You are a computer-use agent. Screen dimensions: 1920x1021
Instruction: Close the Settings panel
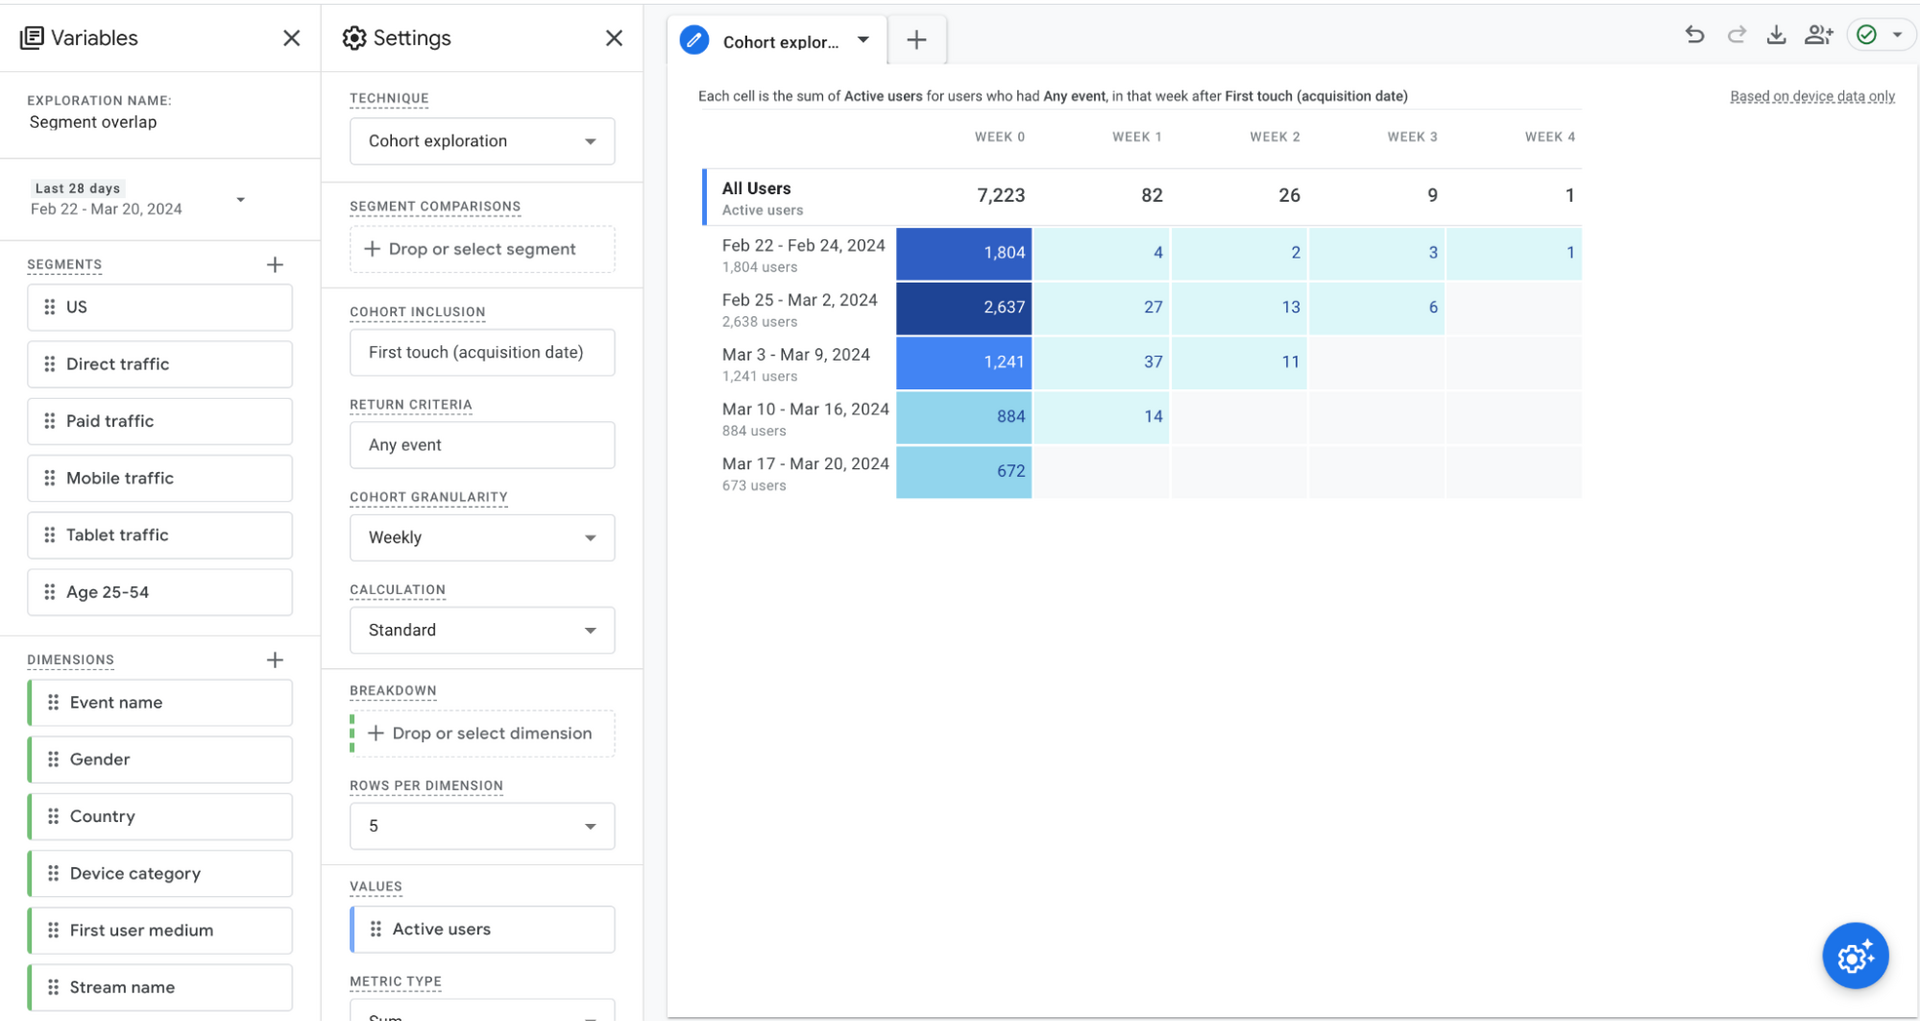tap(614, 38)
